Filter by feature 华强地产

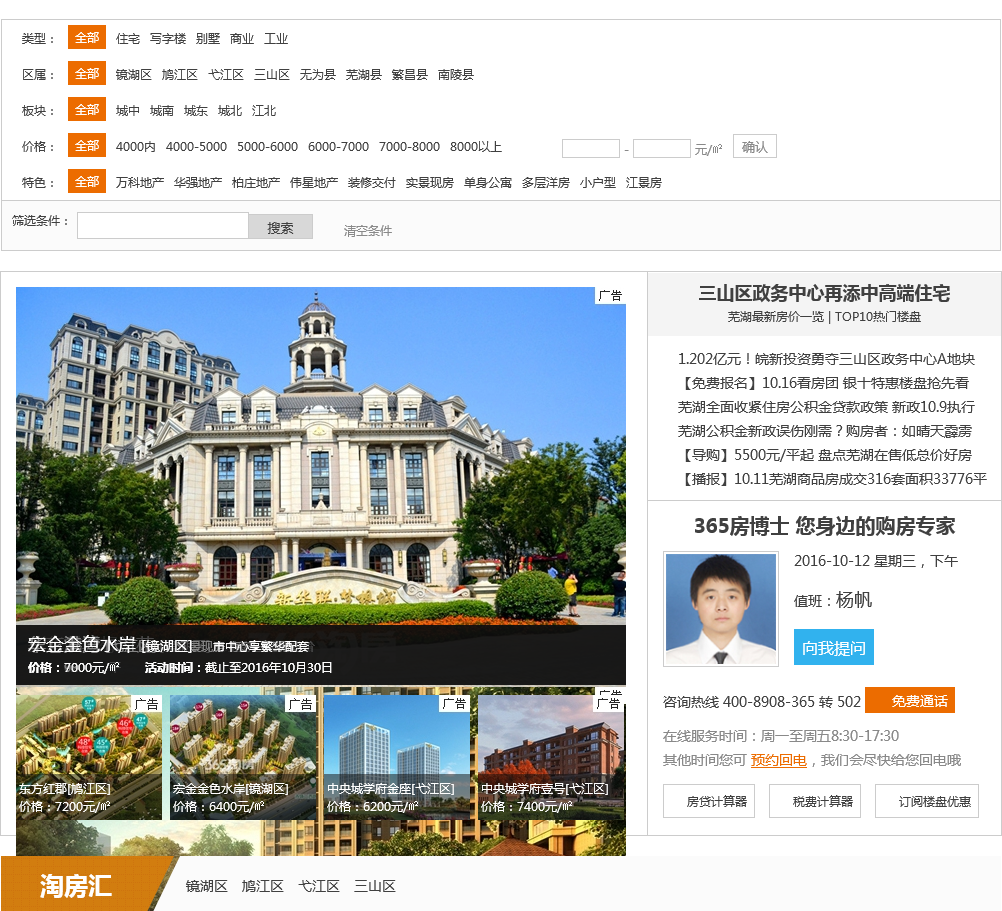click(198, 183)
